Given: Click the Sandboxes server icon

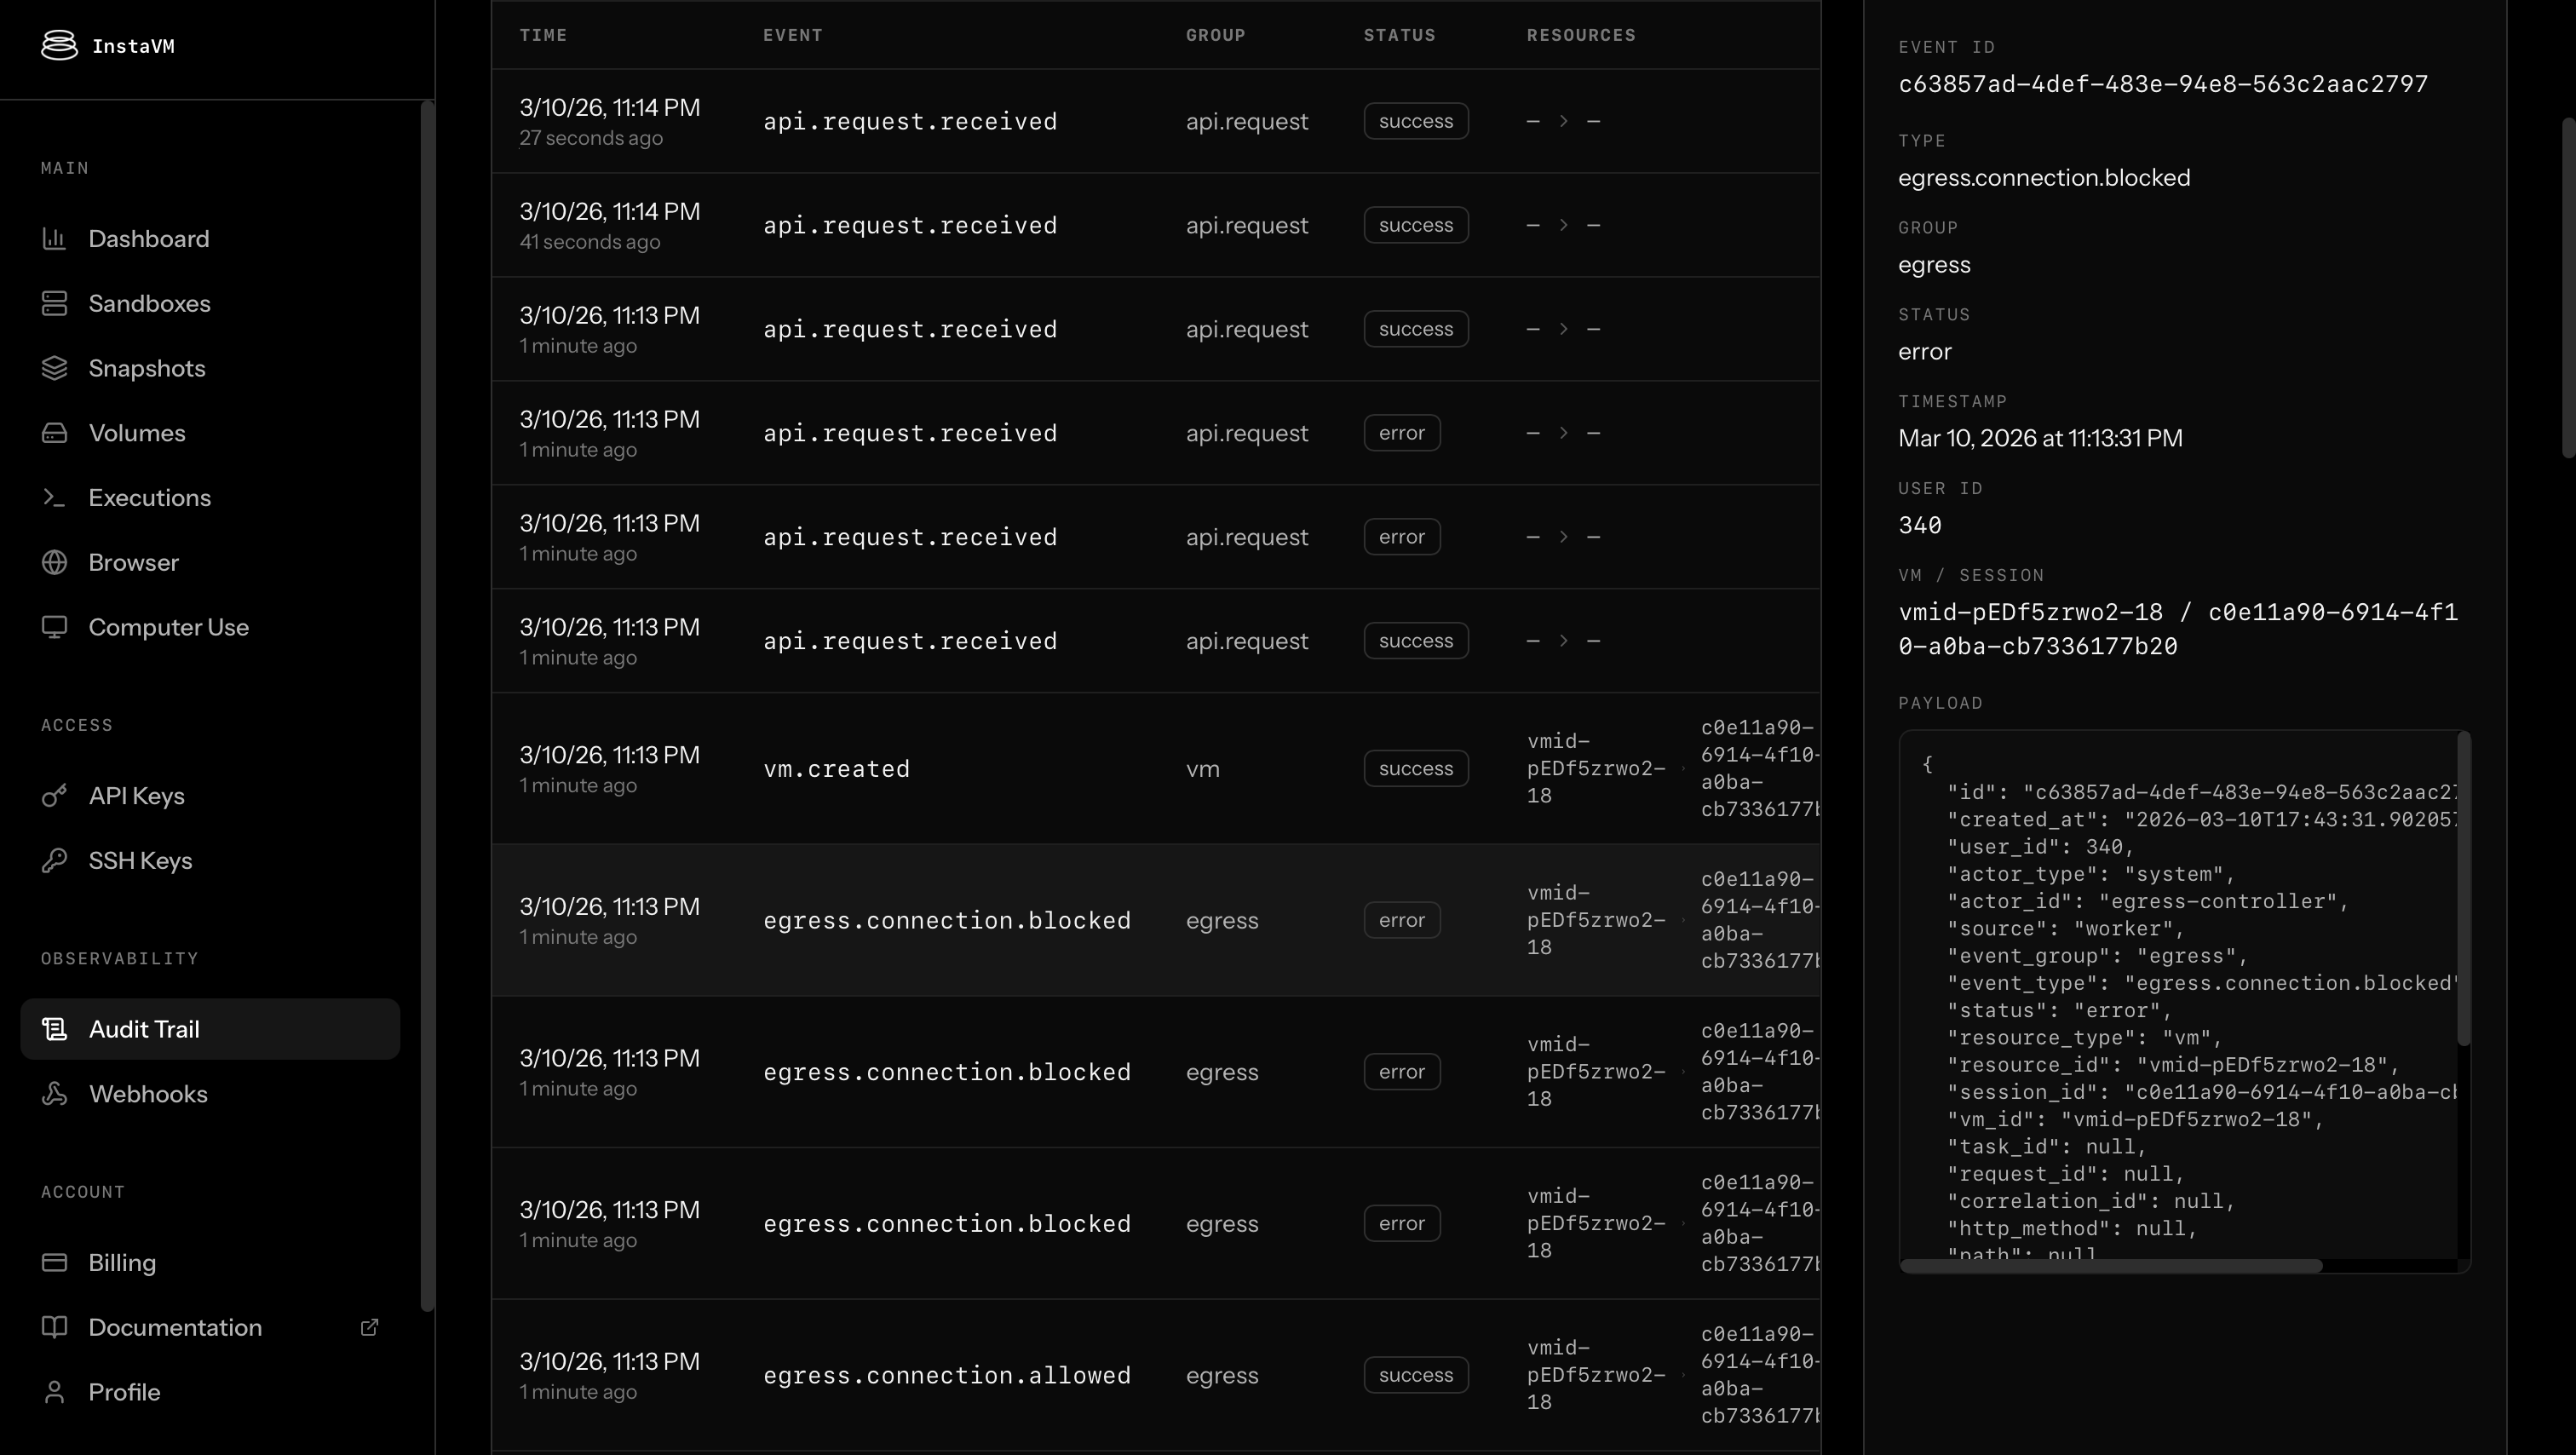Looking at the screenshot, I should click(54, 303).
